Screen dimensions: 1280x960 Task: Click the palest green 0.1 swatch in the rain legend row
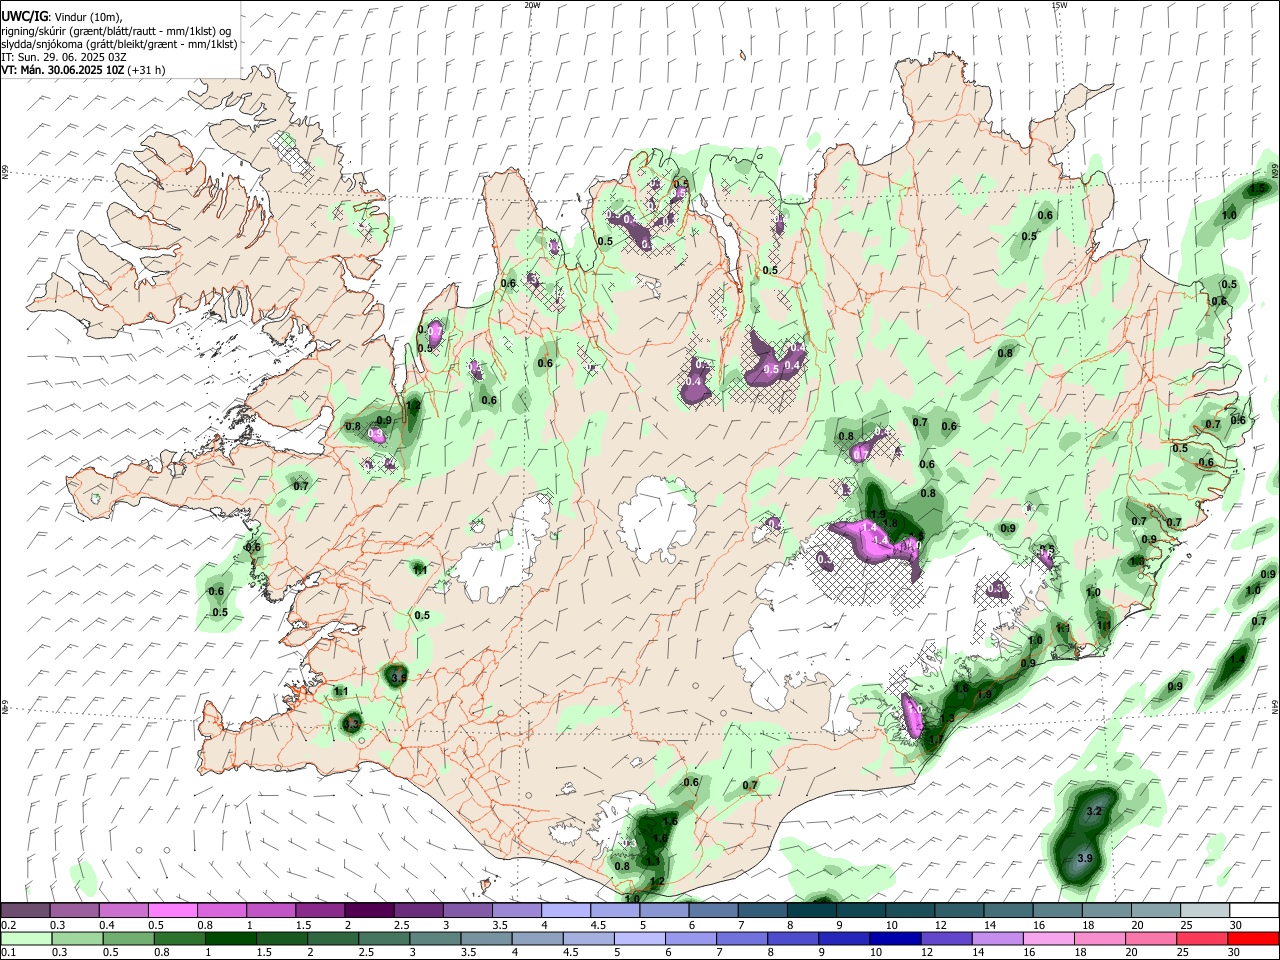pos(26,938)
